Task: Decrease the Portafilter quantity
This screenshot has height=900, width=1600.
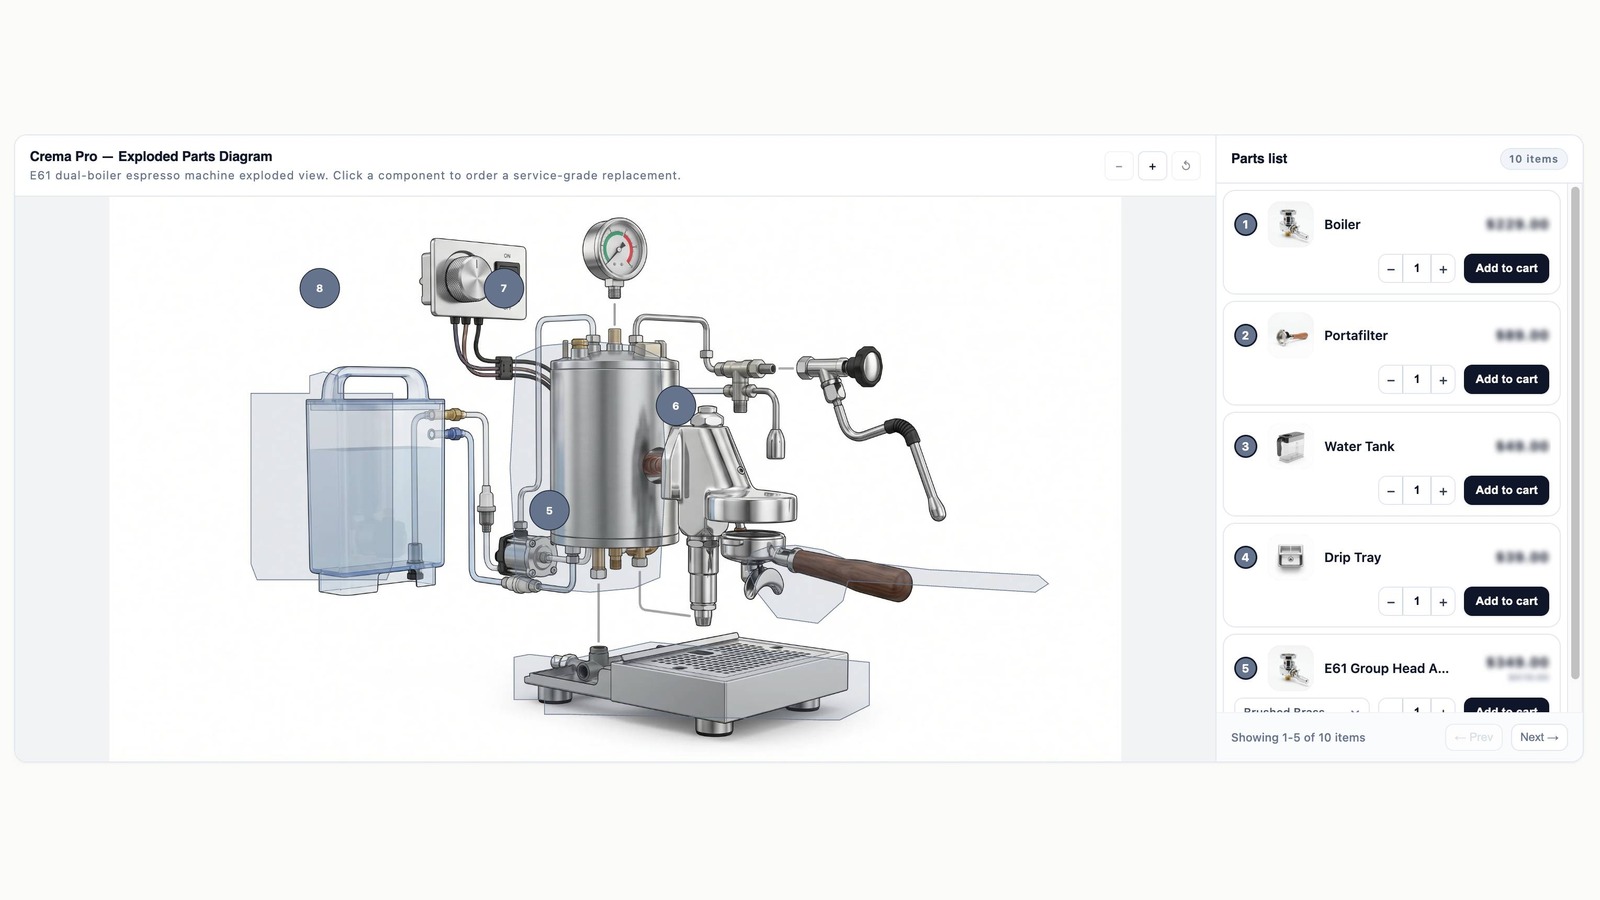Action: [1391, 380]
